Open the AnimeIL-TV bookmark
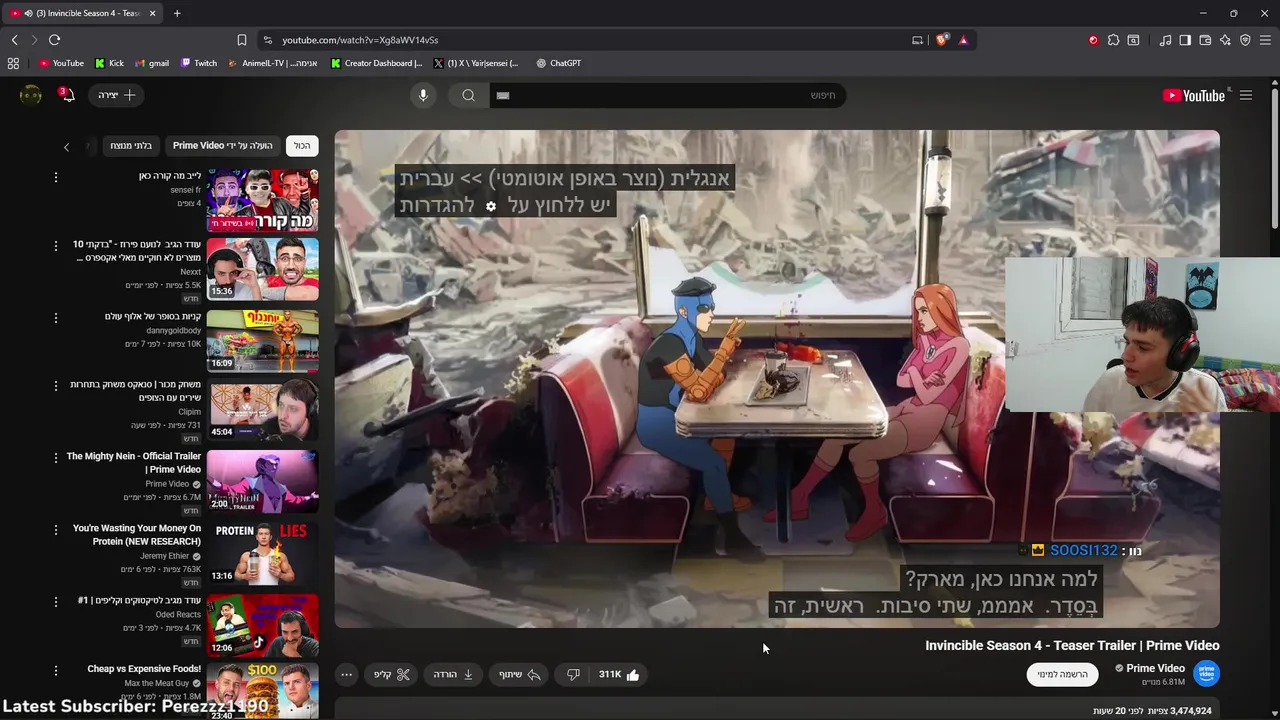1280x720 pixels. [x=272, y=63]
